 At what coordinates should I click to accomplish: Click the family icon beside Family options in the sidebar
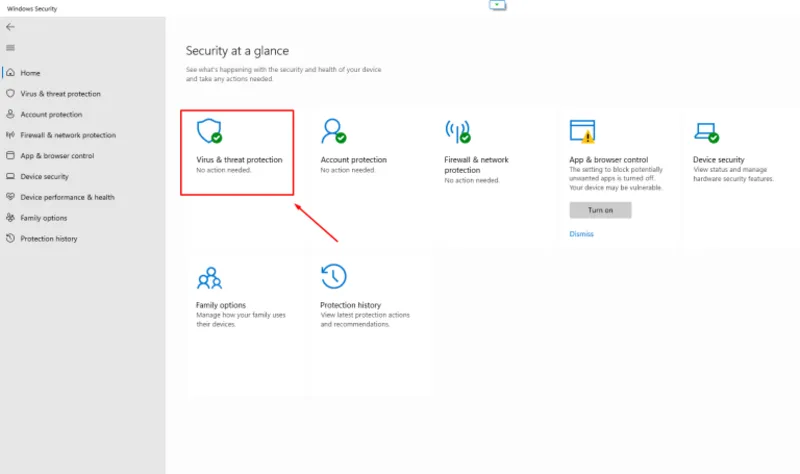click(x=10, y=217)
